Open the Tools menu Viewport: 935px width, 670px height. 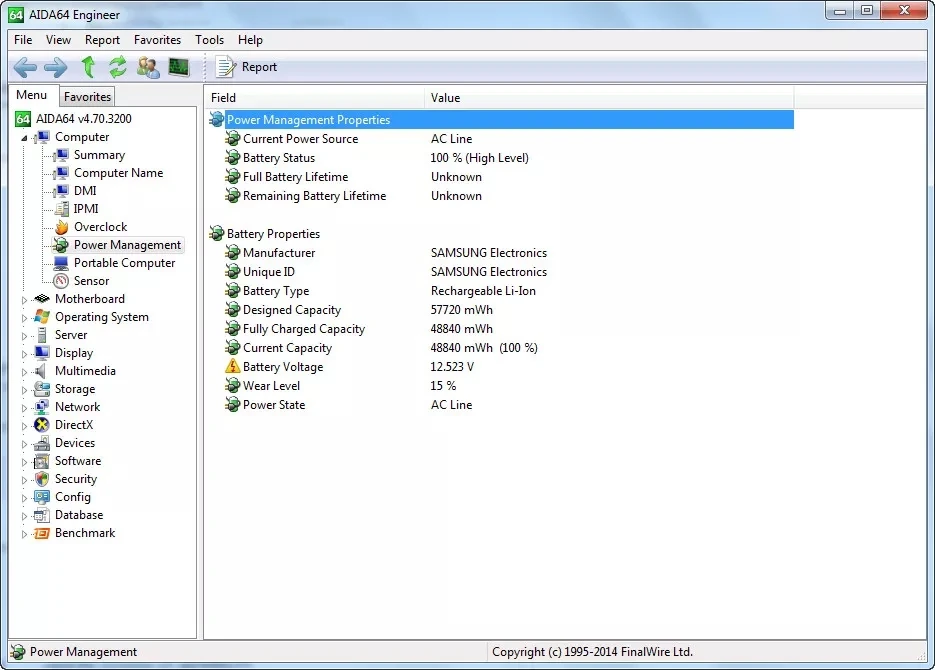209,40
